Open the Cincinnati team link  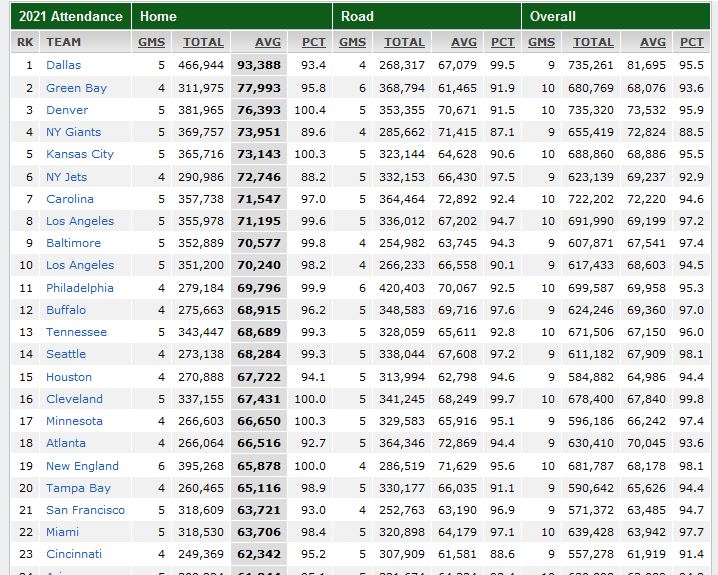74,553
